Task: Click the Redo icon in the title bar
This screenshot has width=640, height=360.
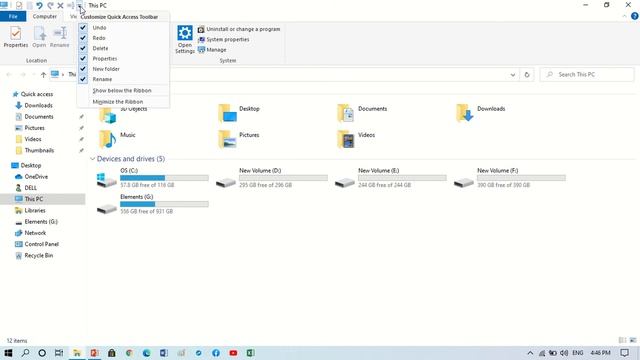Action: point(50,5)
